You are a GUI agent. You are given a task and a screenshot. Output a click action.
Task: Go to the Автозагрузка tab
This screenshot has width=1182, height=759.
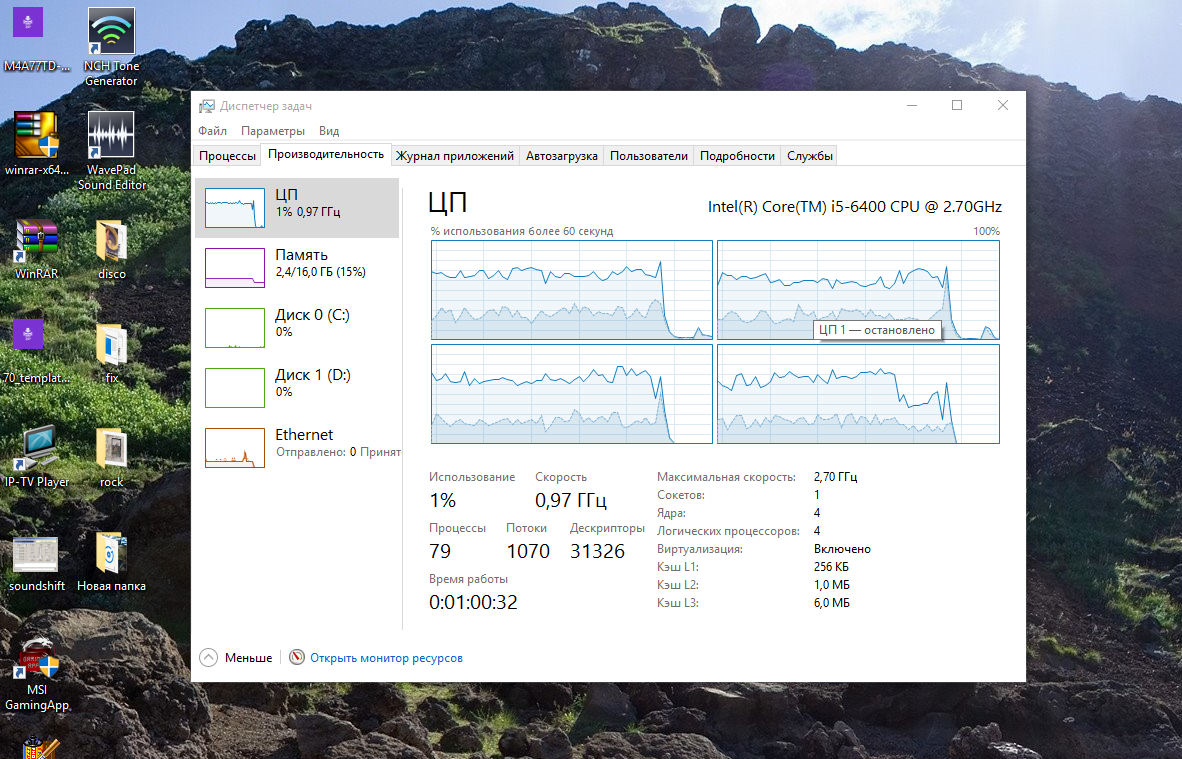[561, 156]
